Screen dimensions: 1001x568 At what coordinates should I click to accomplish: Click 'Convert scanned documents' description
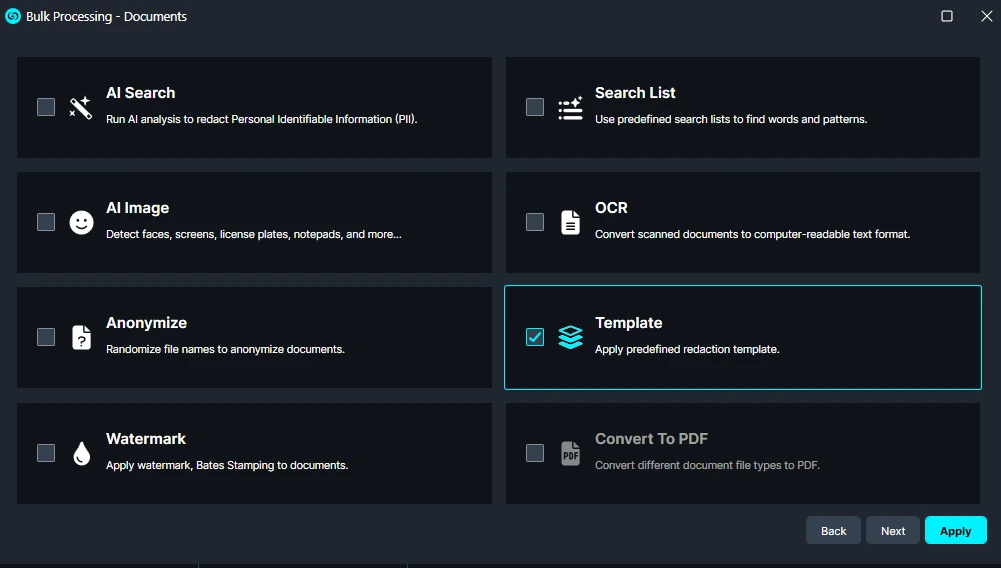753,234
